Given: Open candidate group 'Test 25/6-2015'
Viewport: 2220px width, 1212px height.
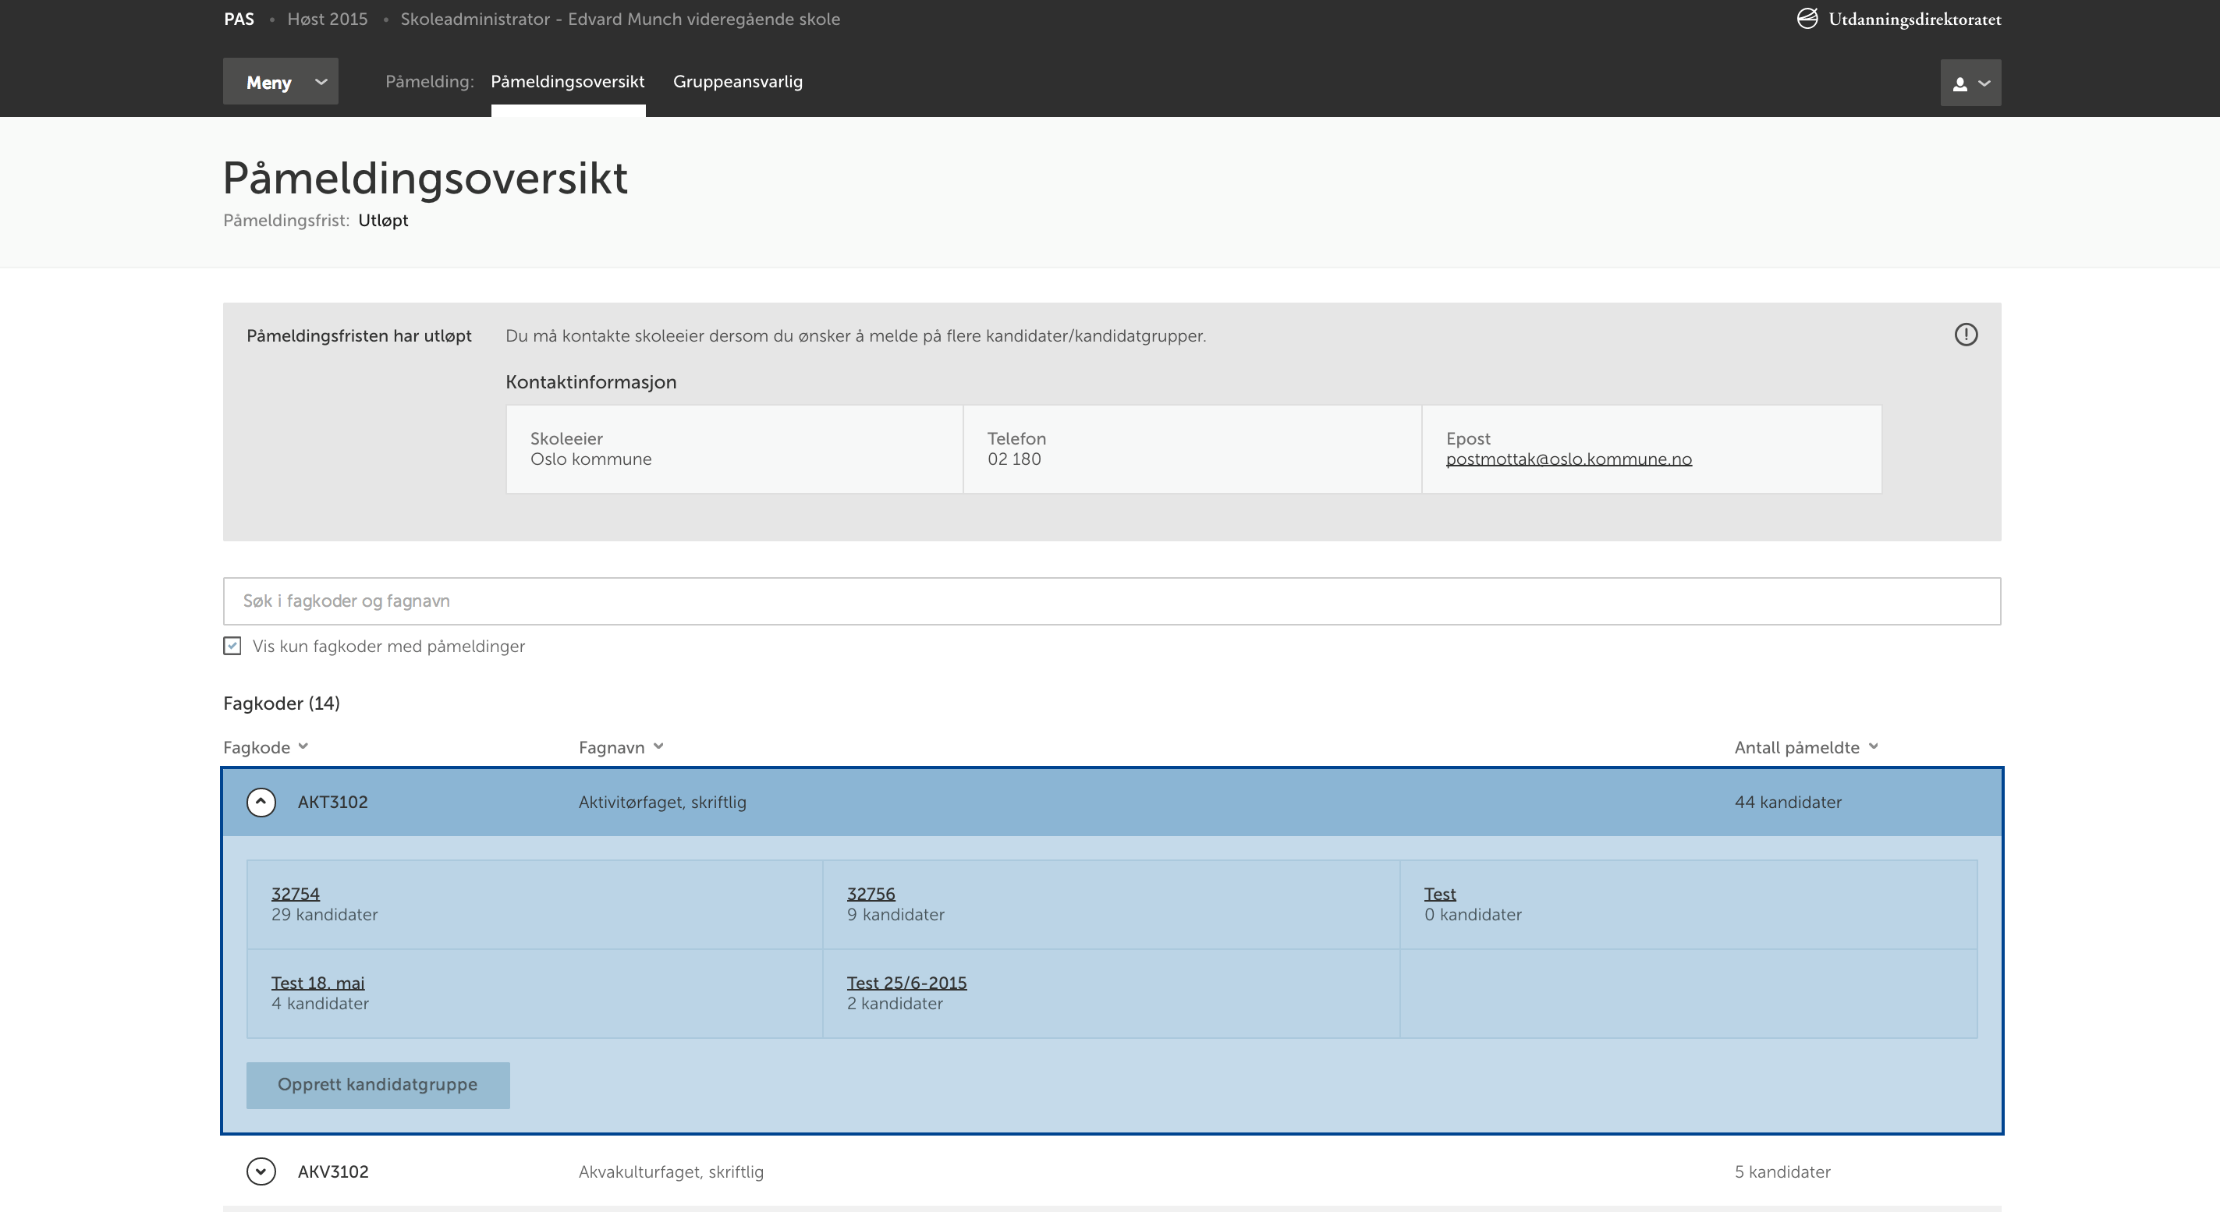Looking at the screenshot, I should pyautogui.click(x=906, y=982).
